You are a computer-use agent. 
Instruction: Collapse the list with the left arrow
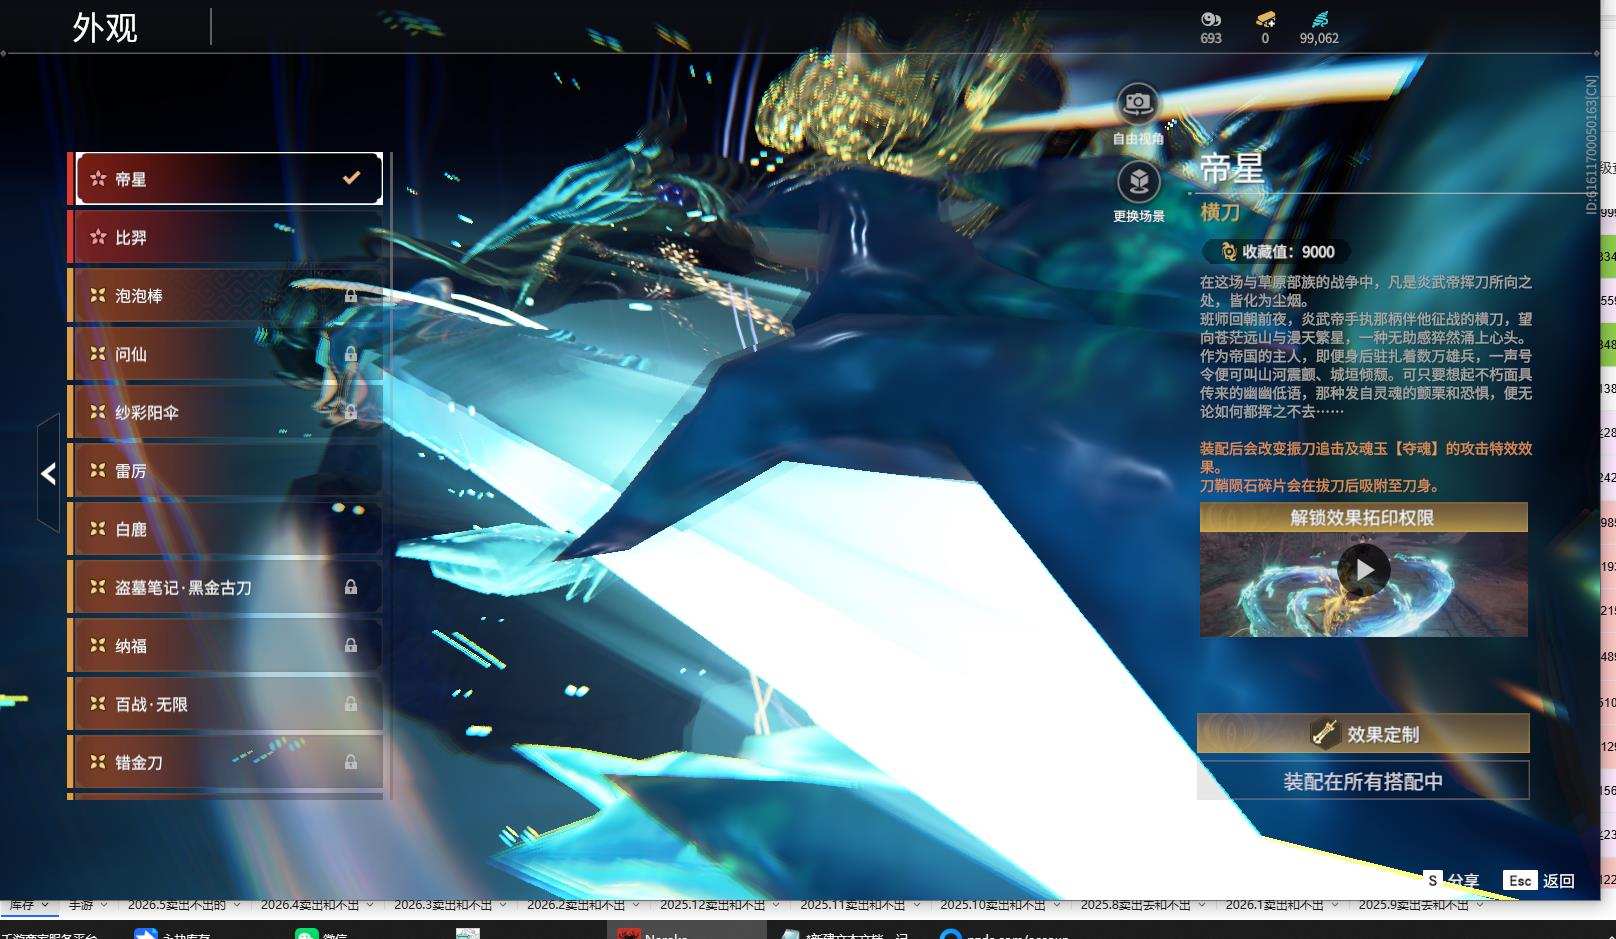tap(48, 473)
